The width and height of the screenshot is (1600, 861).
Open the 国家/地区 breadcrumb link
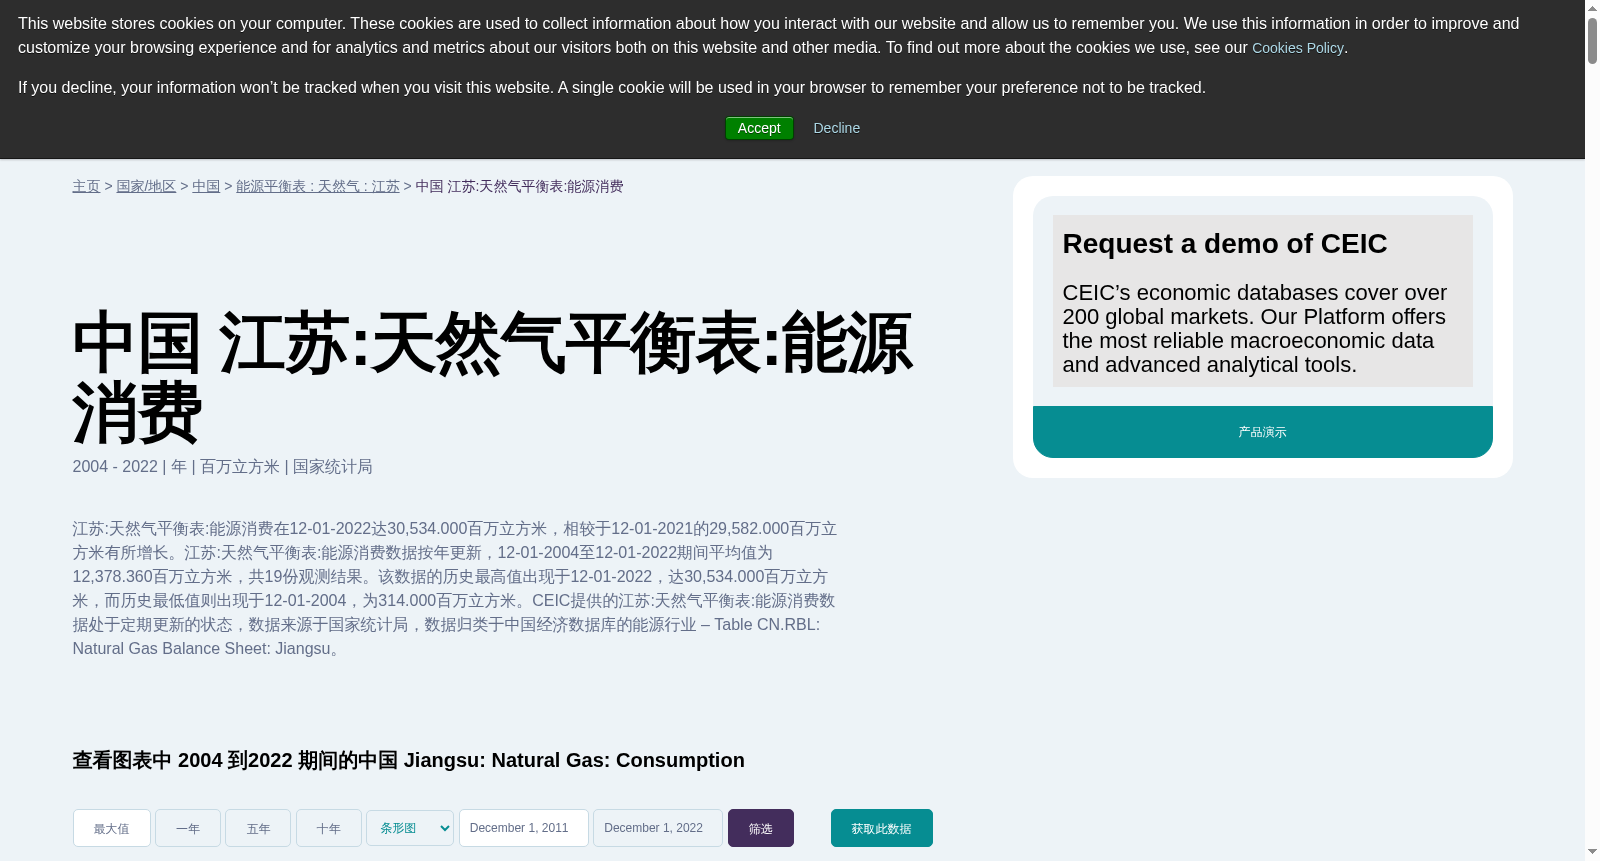pyautogui.click(x=146, y=186)
